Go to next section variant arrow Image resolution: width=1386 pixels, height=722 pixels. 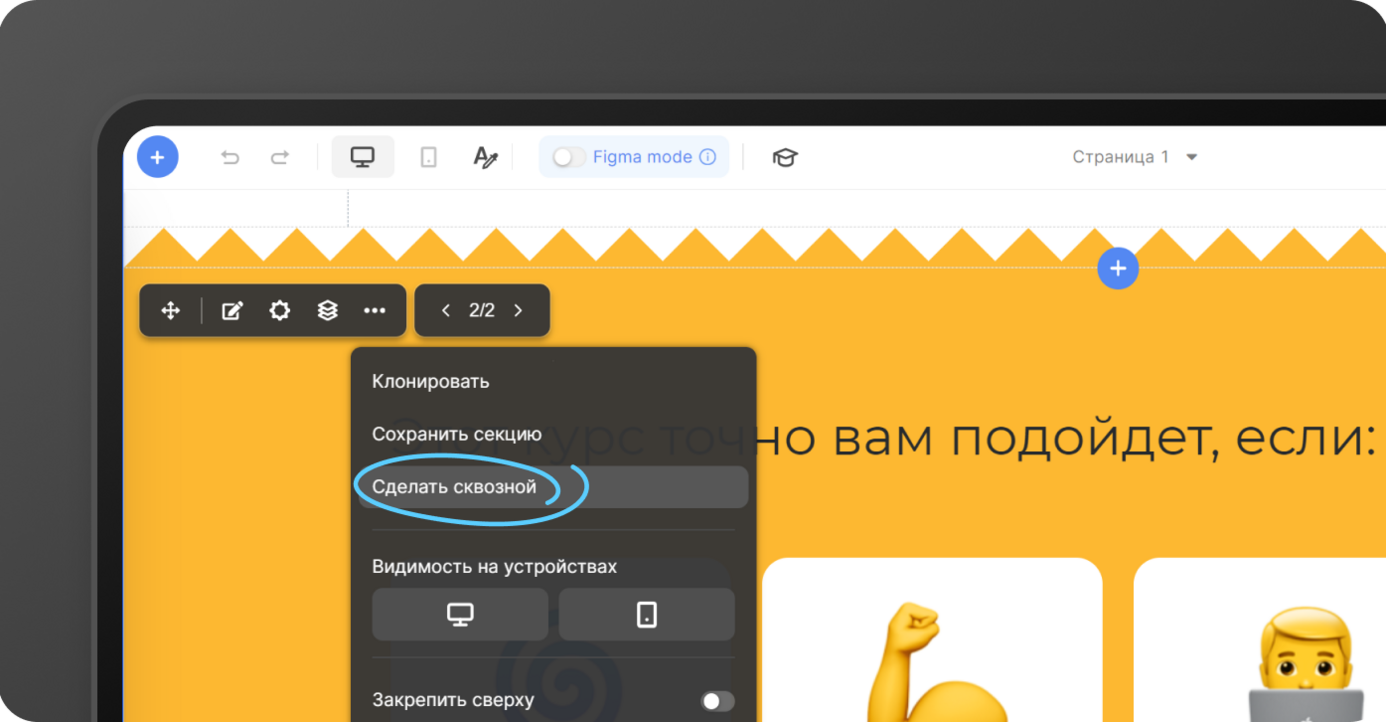pyautogui.click(x=518, y=311)
